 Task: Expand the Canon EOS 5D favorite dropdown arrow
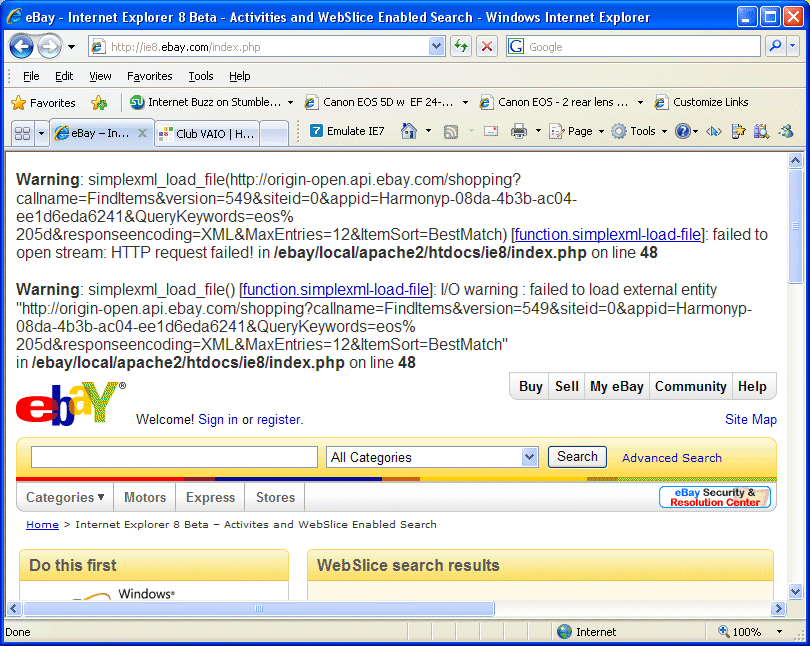click(x=465, y=102)
